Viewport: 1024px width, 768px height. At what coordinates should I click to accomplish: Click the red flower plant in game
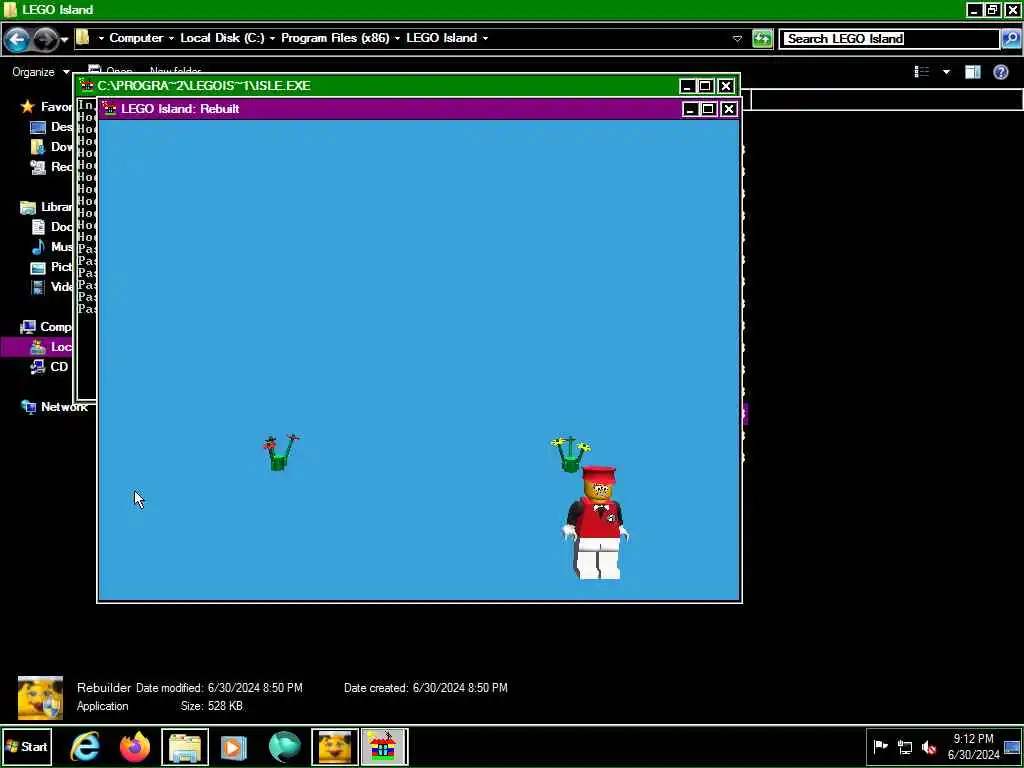click(281, 453)
